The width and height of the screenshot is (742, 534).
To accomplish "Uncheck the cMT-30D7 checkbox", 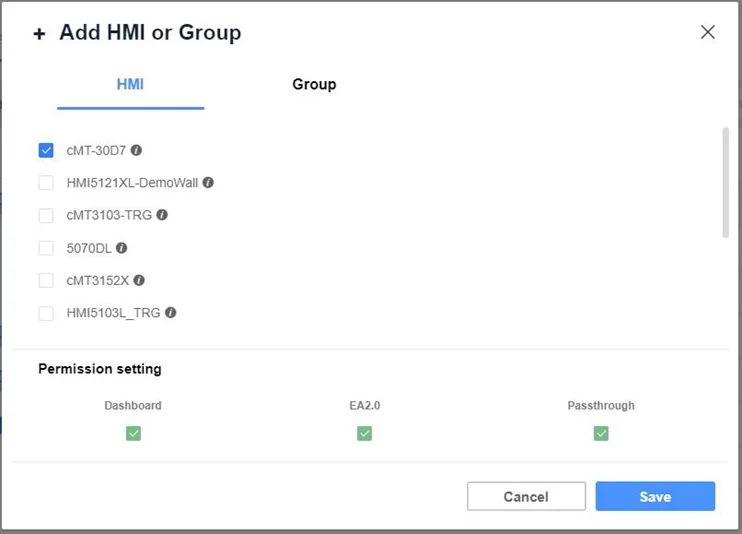I will tap(46, 150).
